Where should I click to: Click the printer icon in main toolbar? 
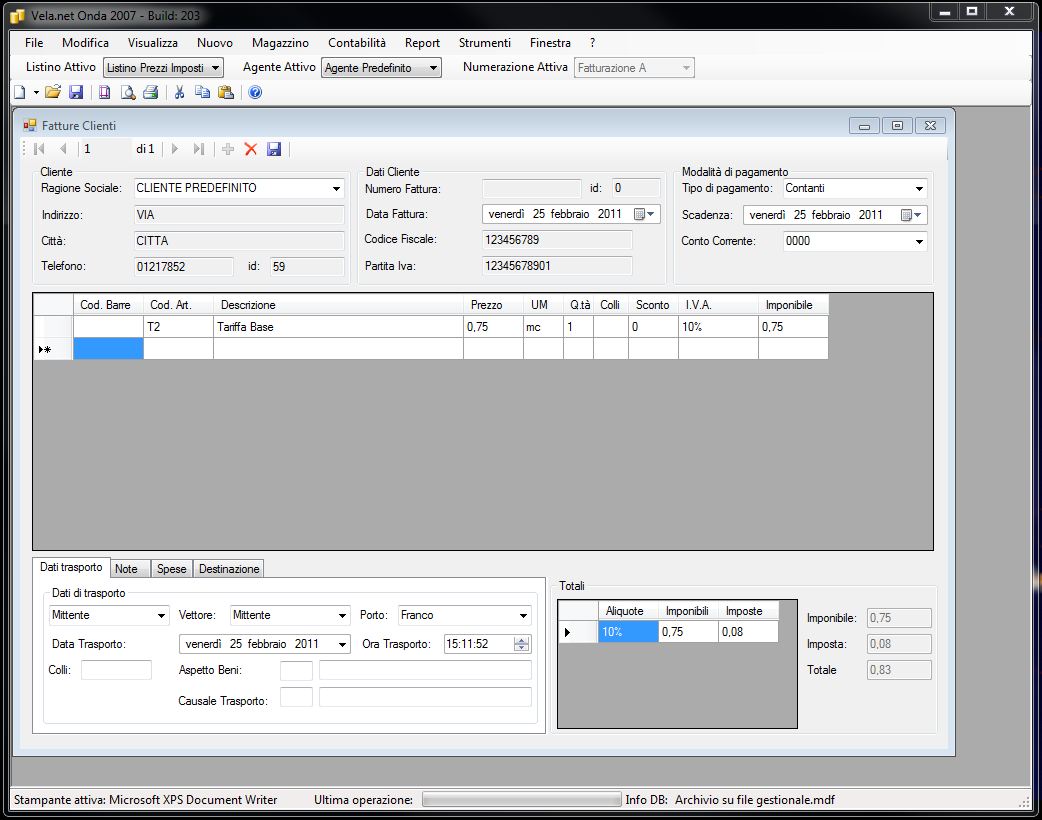(x=150, y=92)
